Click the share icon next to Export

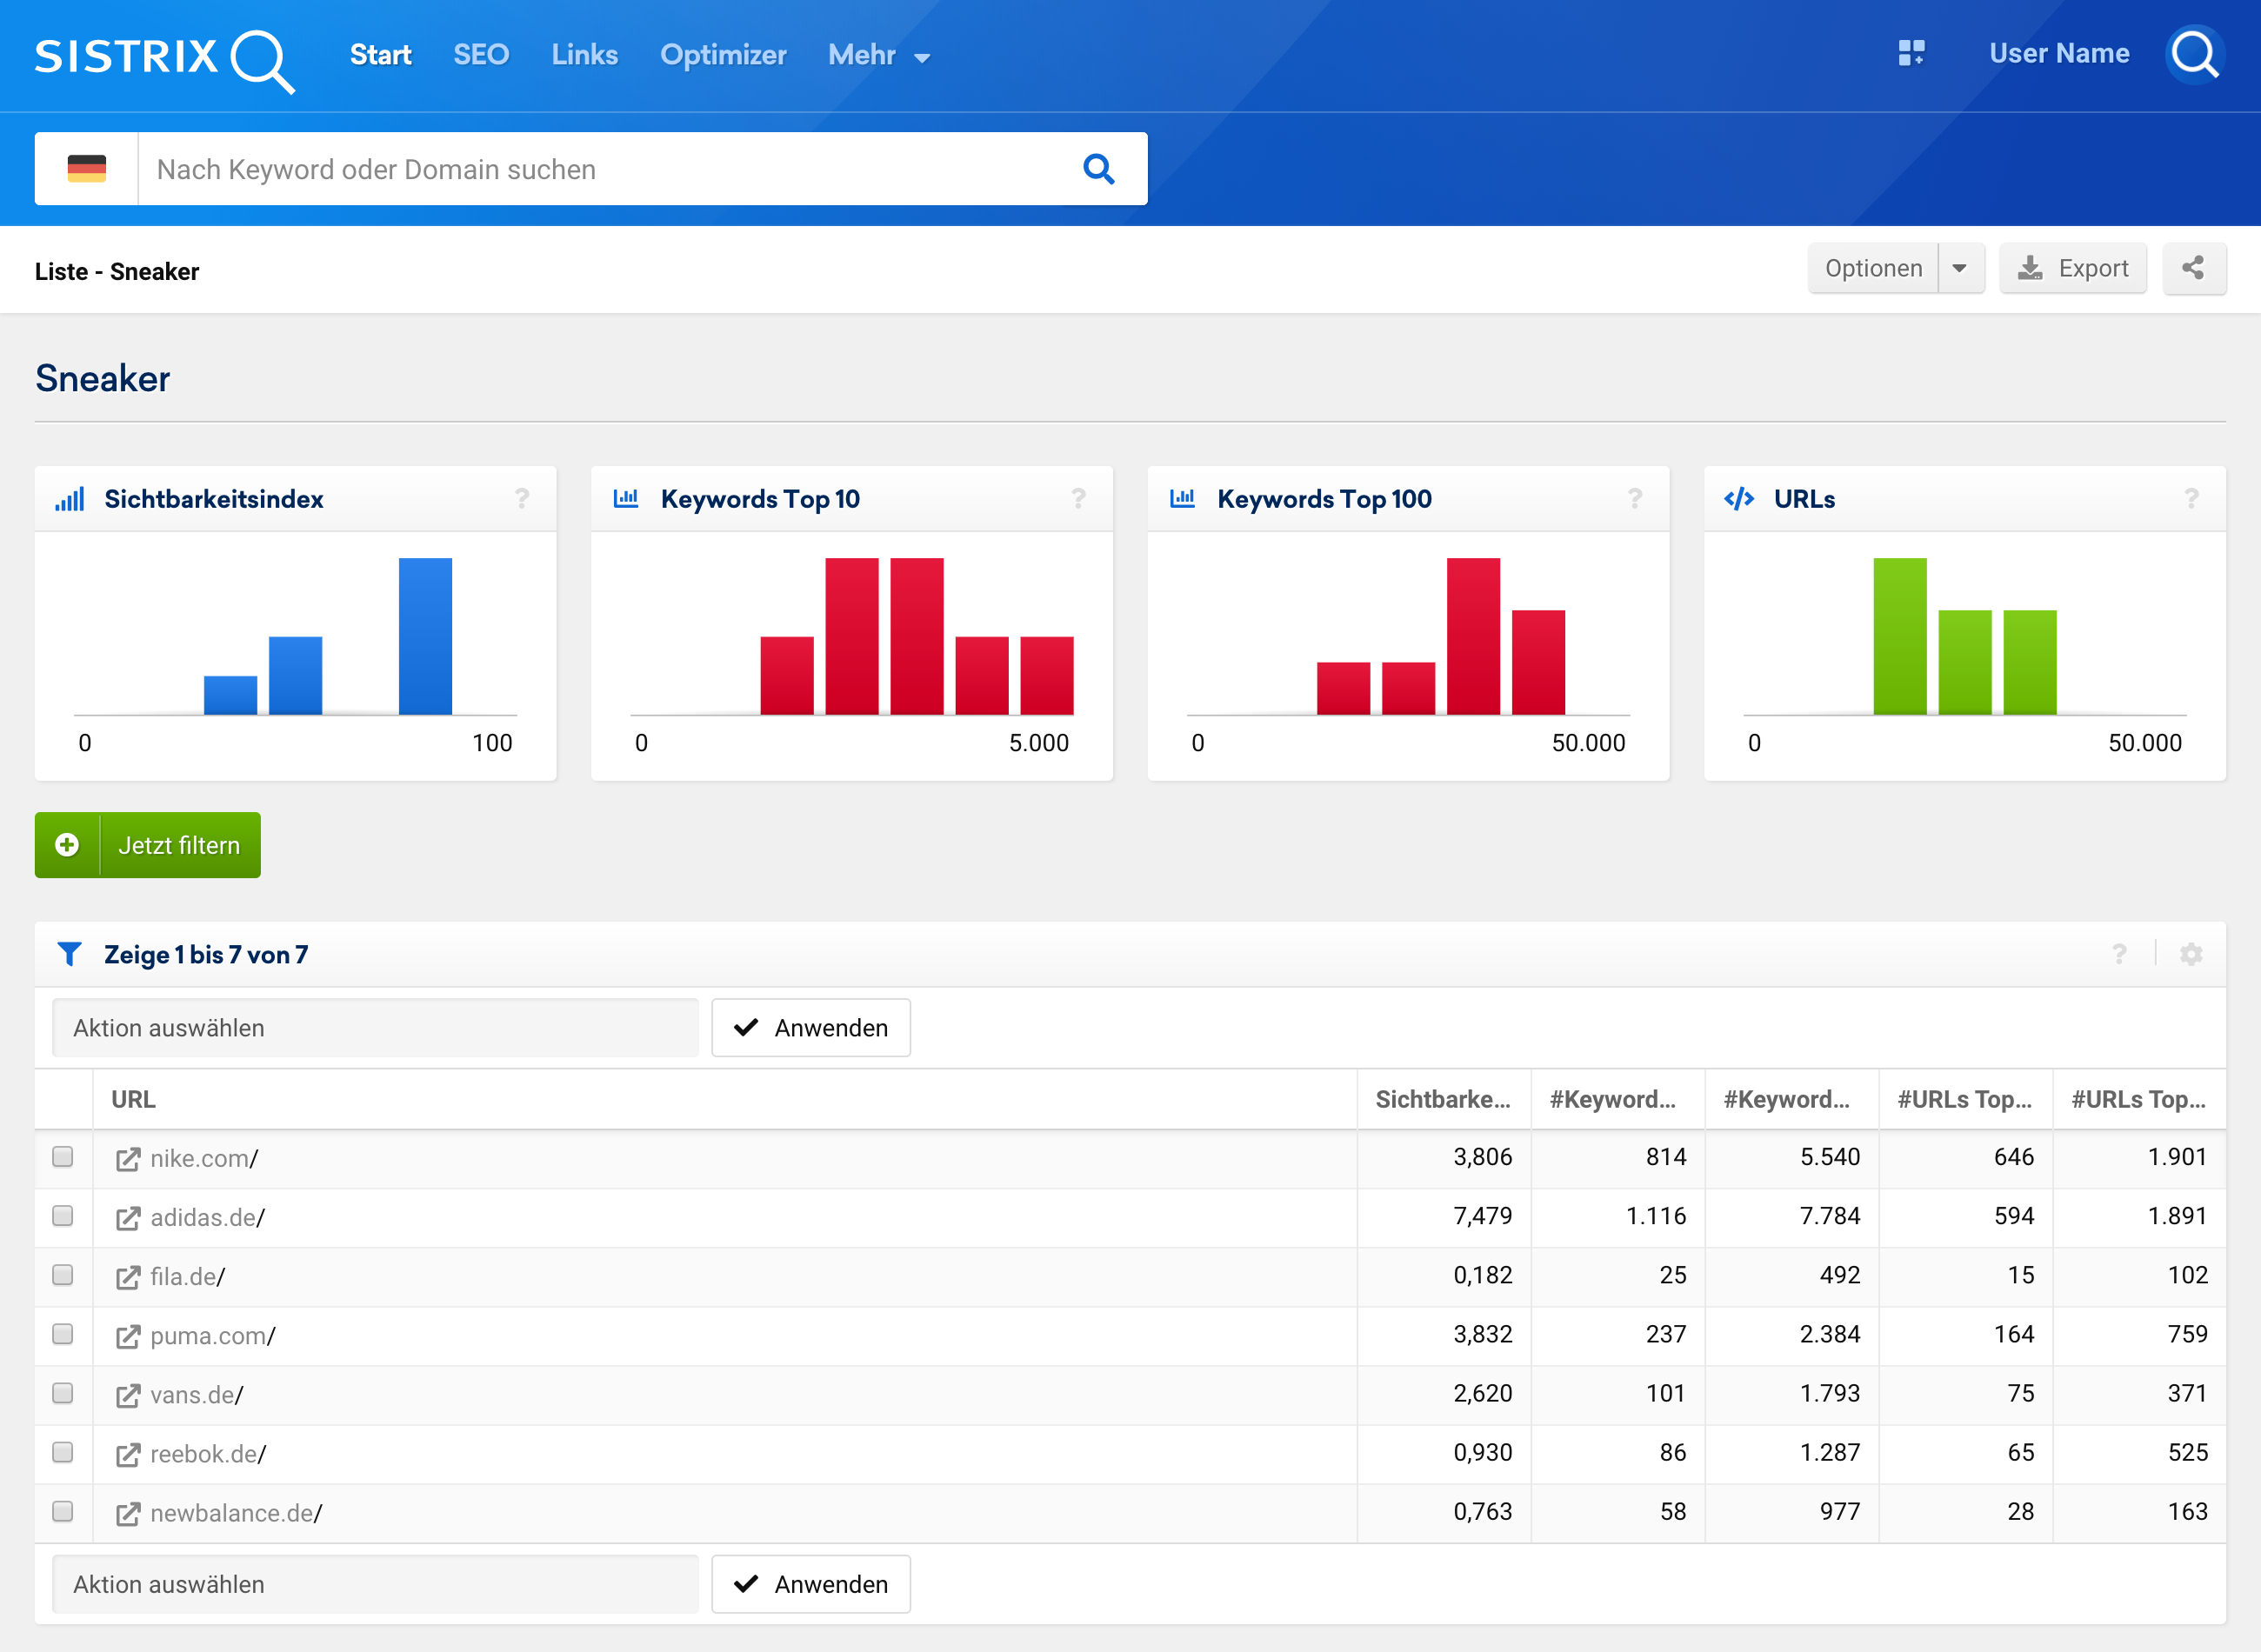coord(2193,268)
